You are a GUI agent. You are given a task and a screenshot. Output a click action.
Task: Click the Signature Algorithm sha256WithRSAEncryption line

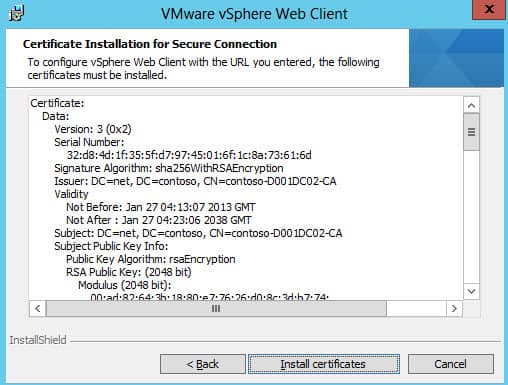[169, 168]
